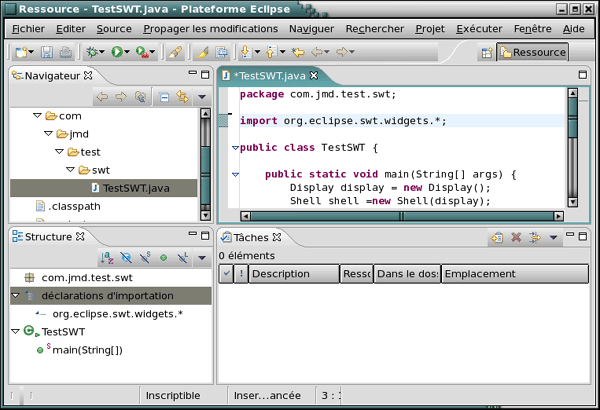Viewport: 600px width, 410px height.
Task: Click the alphabetical sort icon in Structure
Action: (x=107, y=258)
